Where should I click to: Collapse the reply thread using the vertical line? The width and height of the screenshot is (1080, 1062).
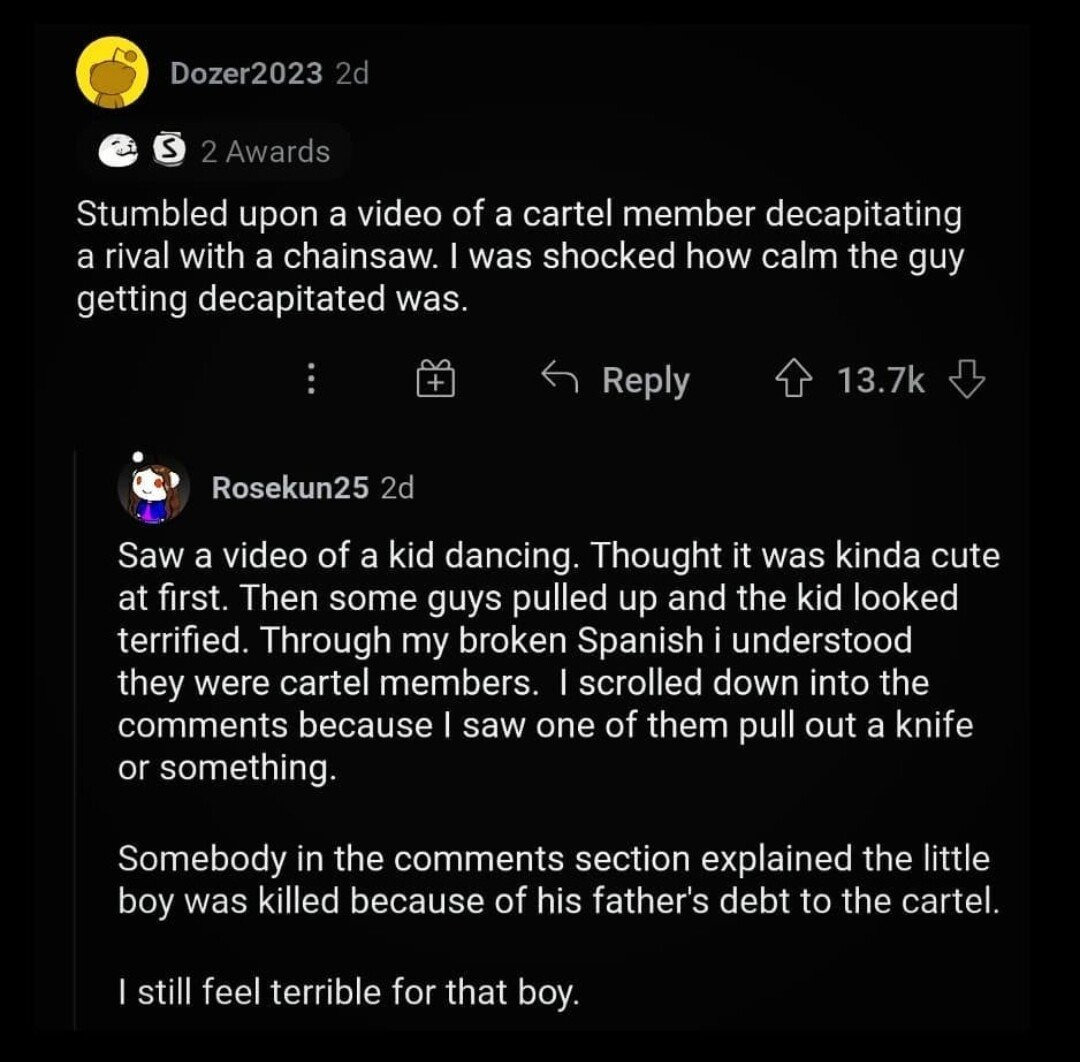click(x=76, y=740)
